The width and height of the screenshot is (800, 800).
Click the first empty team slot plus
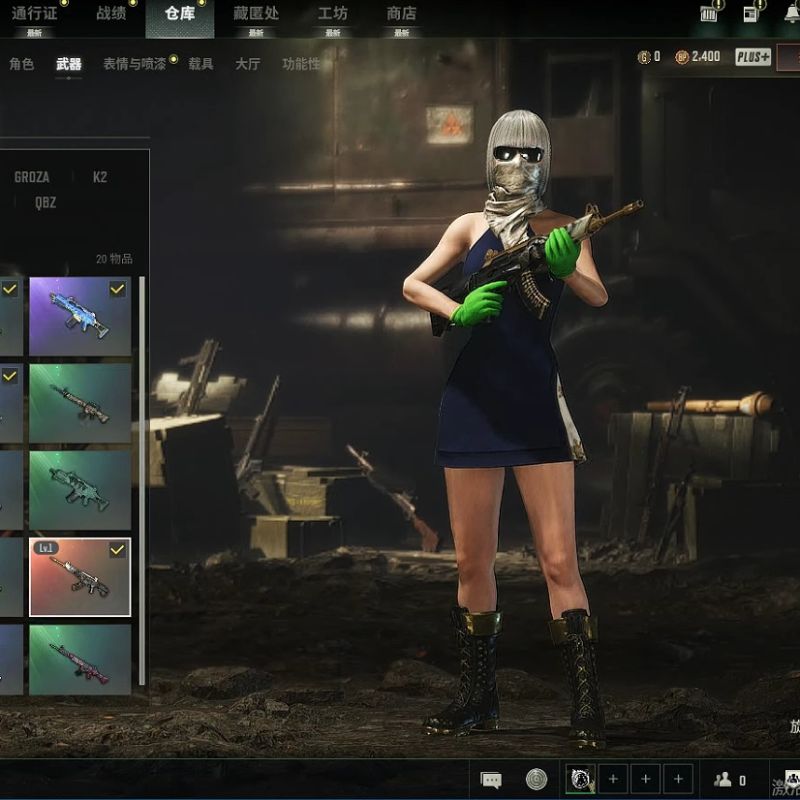tap(613, 780)
